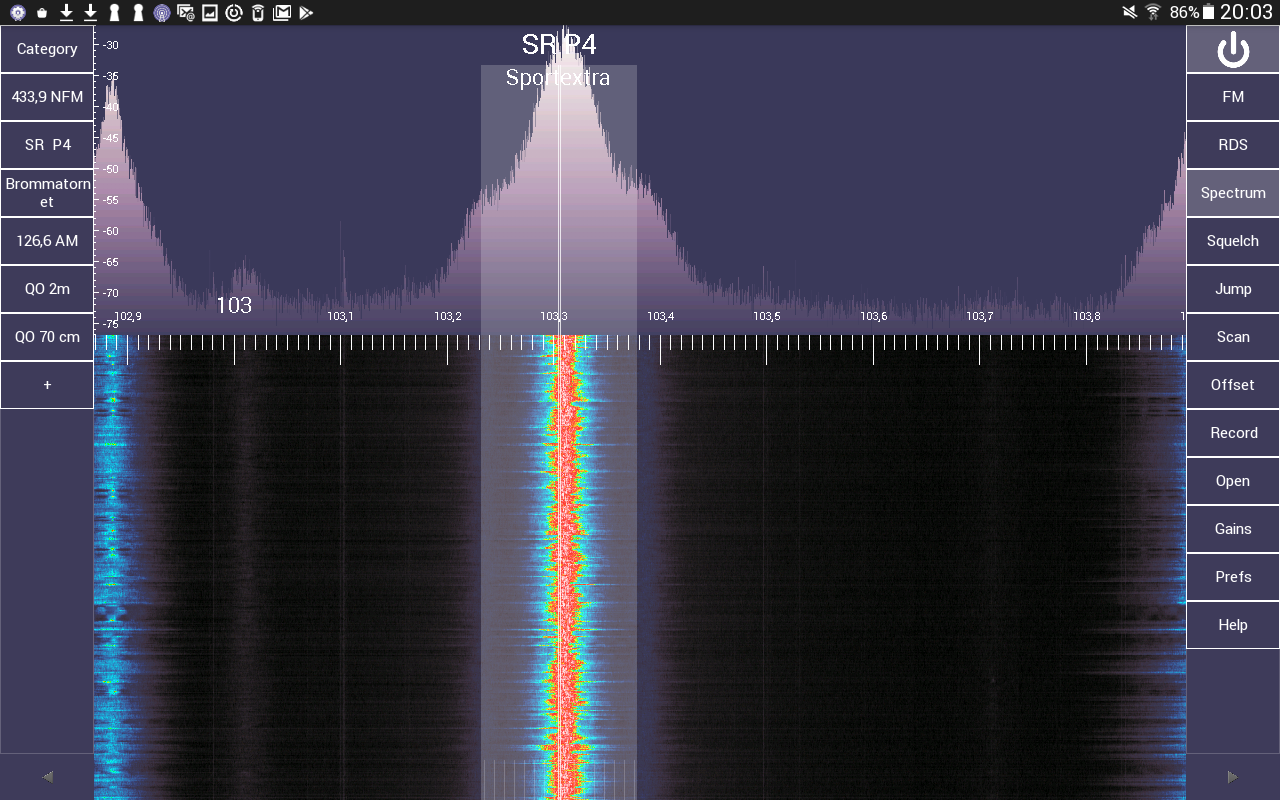The height and width of the screenshot is (800, 1280).
Task: Toggle Record of the signal
Action: 1233,433
